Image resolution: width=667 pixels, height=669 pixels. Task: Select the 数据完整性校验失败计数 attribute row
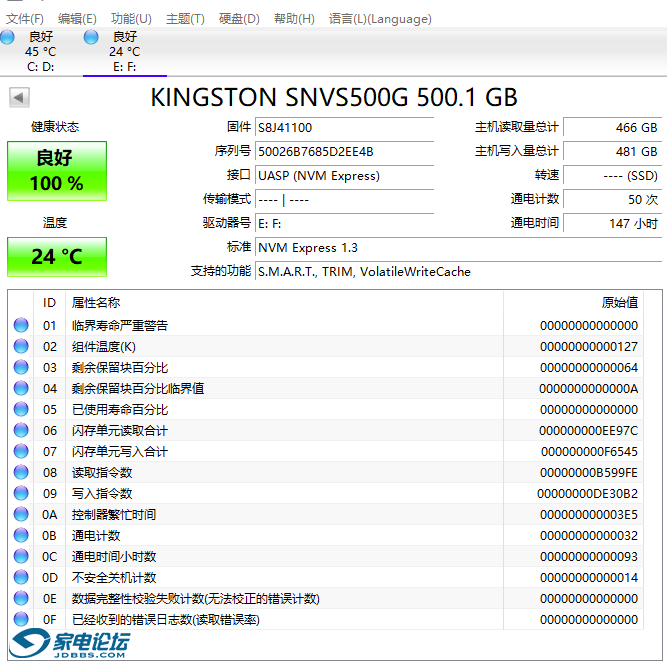[x=326, y=598]
